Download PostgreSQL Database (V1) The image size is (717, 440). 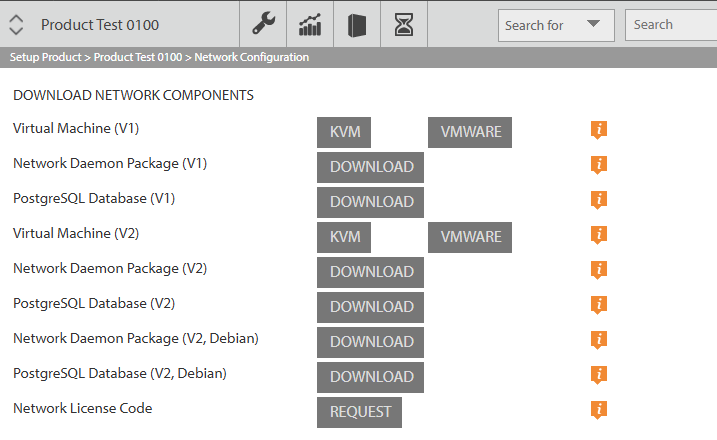370,202
